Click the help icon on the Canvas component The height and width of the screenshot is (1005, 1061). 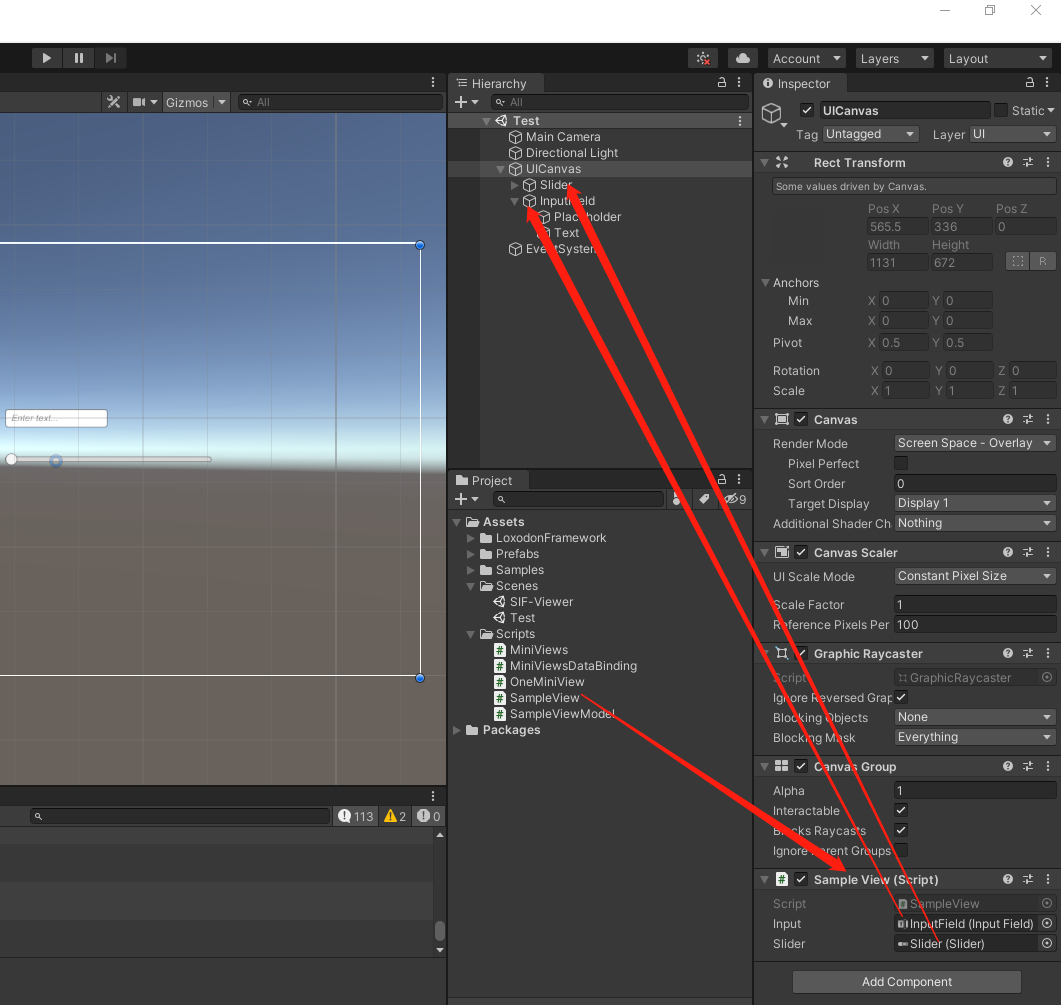point(1007,419)
